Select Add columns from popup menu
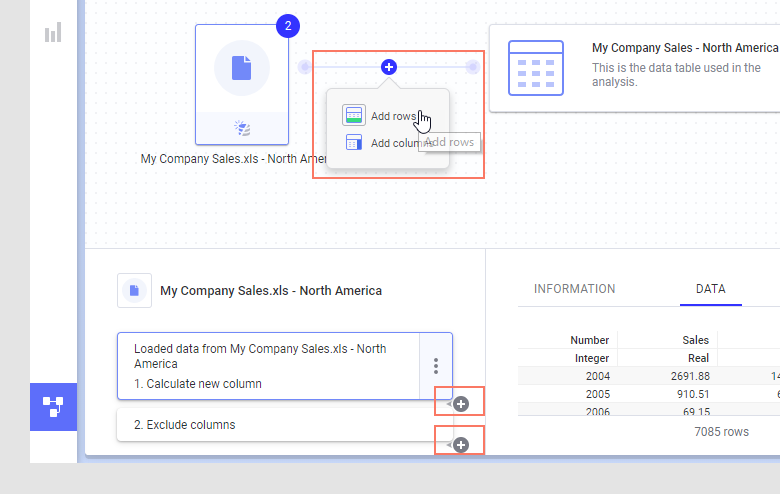This screenshot has width=780, height=494. [x=392, y=143]
